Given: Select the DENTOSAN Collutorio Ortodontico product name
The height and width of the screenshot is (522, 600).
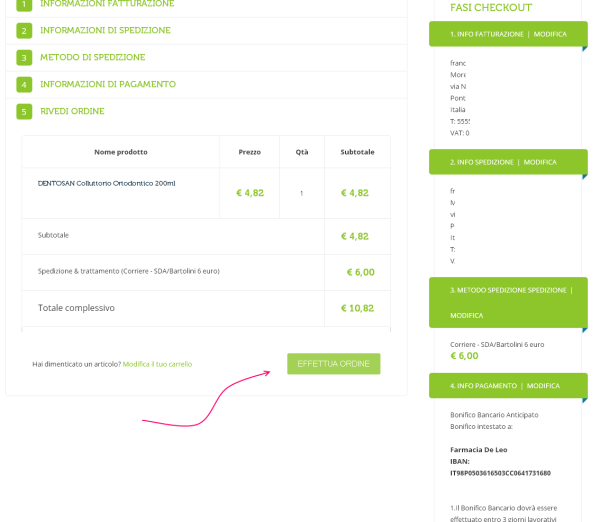Looking at the screenshot, I should pos(107,184).
